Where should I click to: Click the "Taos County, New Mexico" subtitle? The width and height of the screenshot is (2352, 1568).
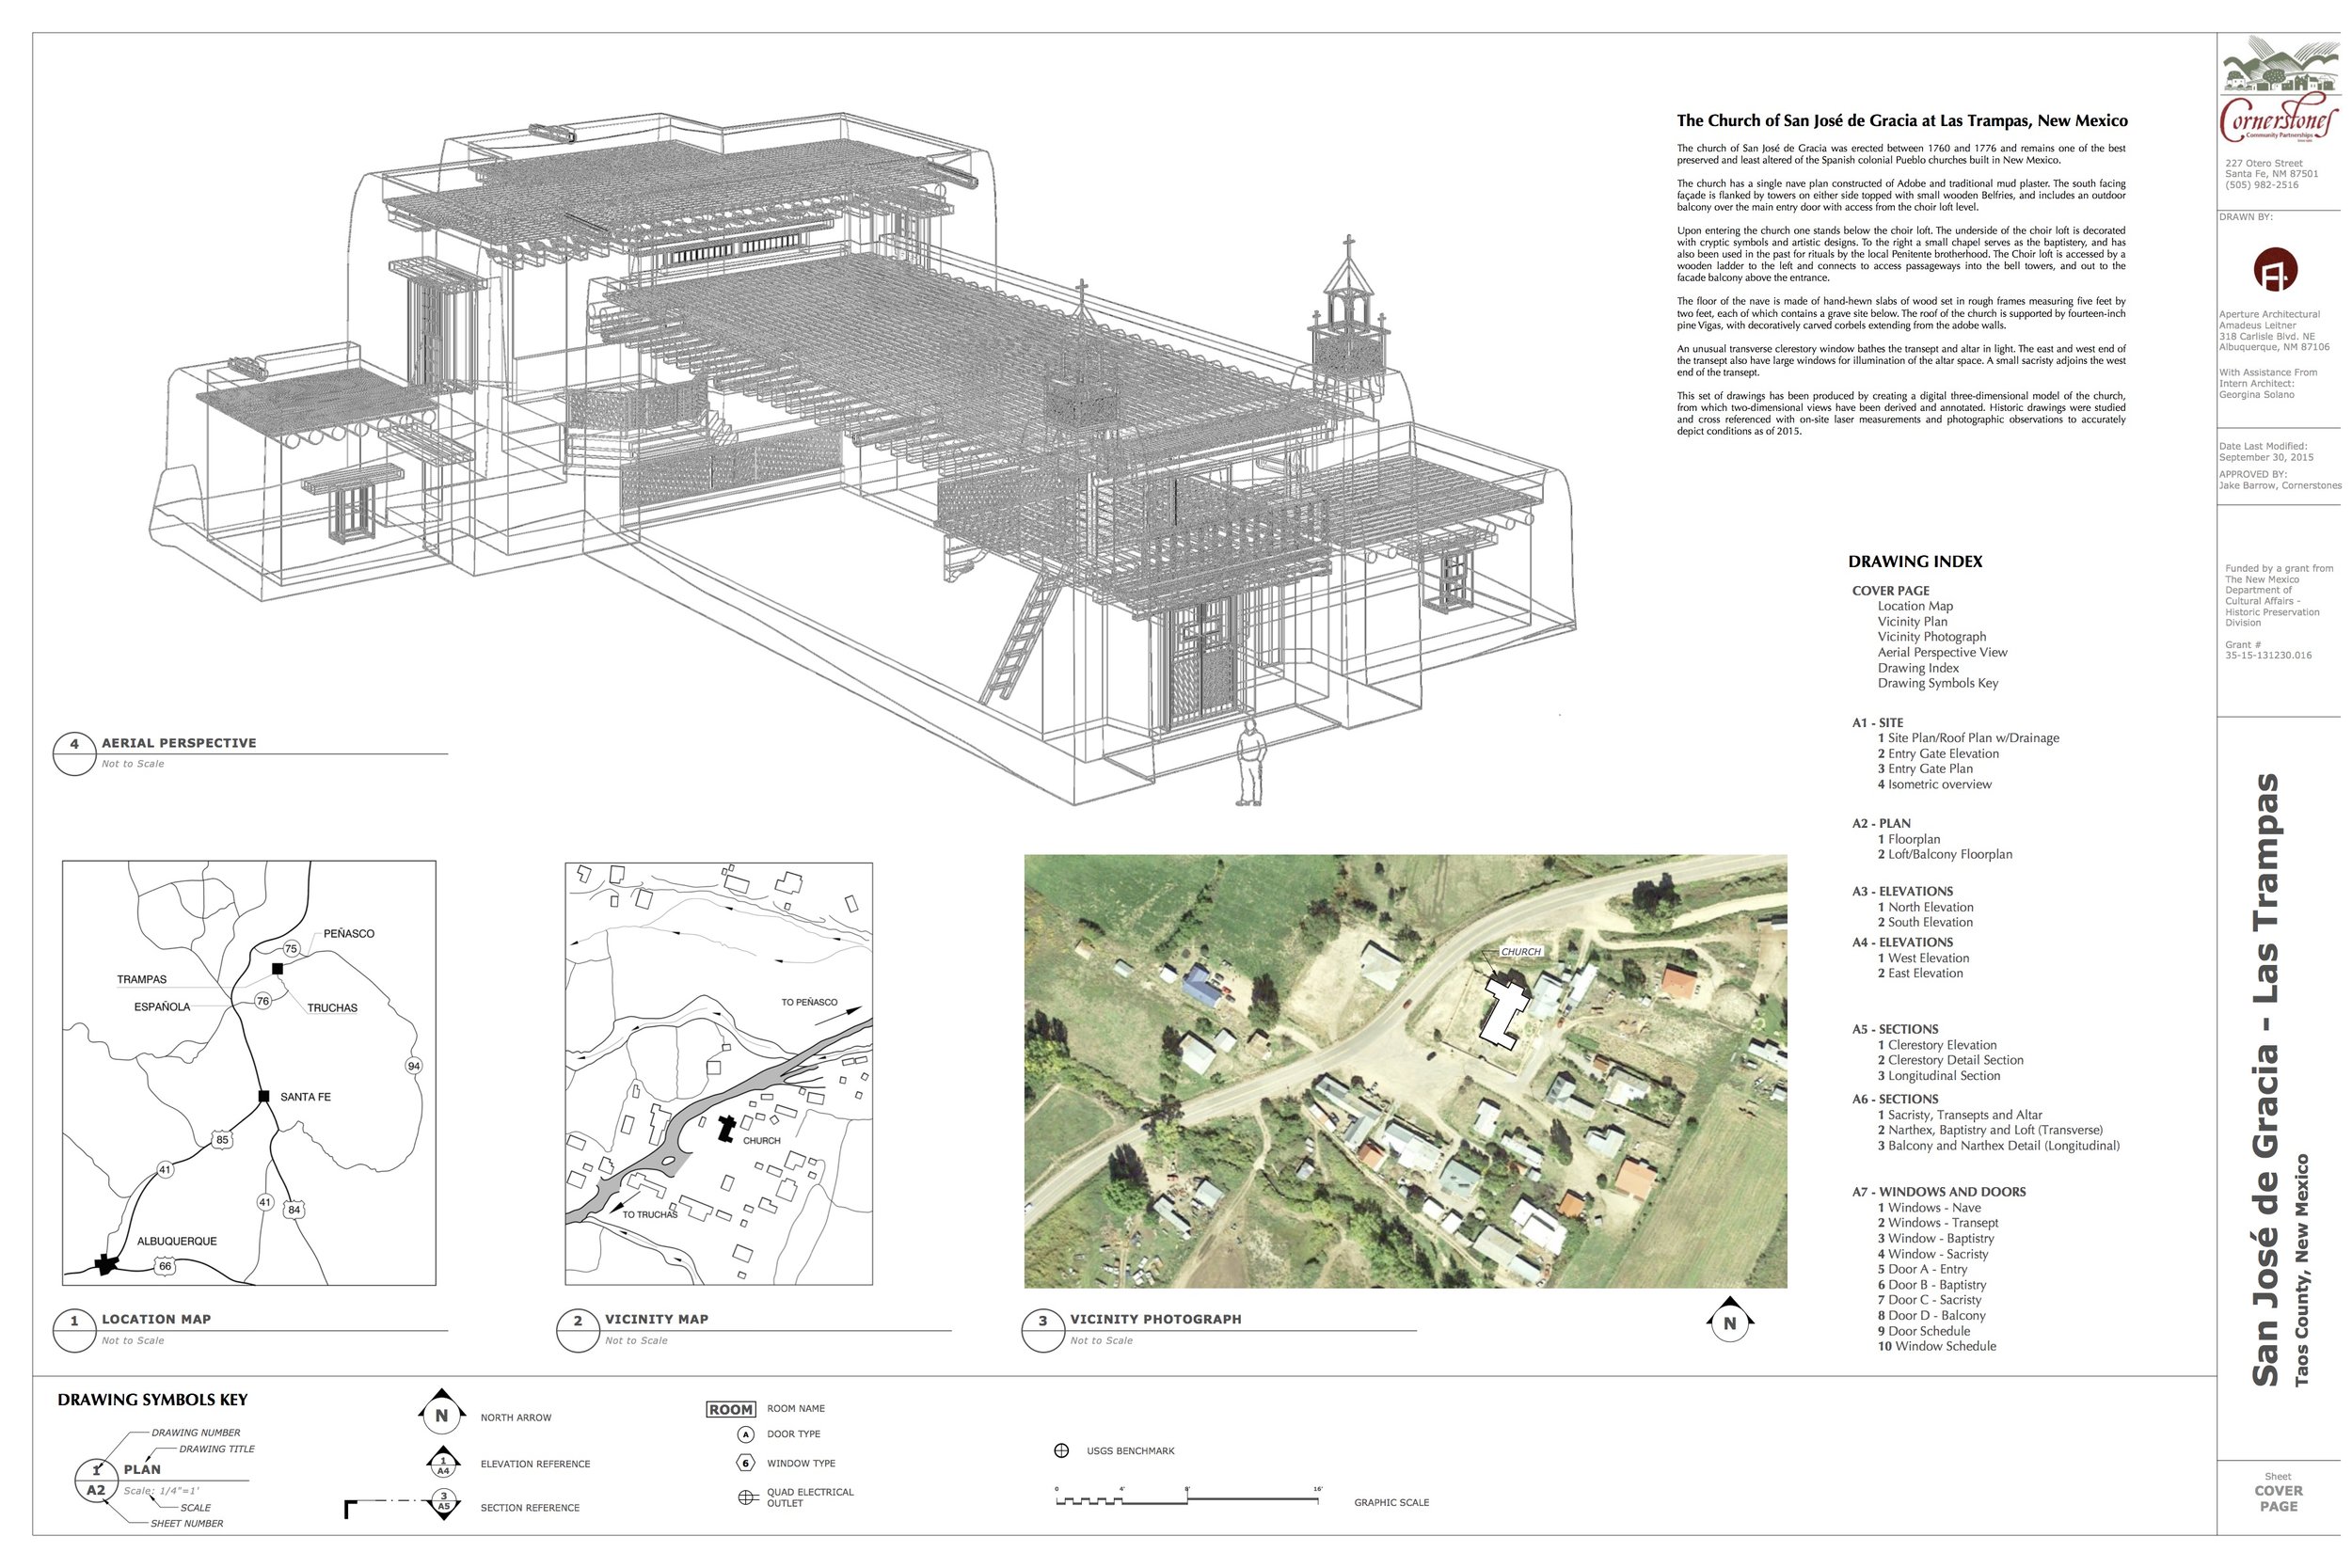coord(2302,1270)
